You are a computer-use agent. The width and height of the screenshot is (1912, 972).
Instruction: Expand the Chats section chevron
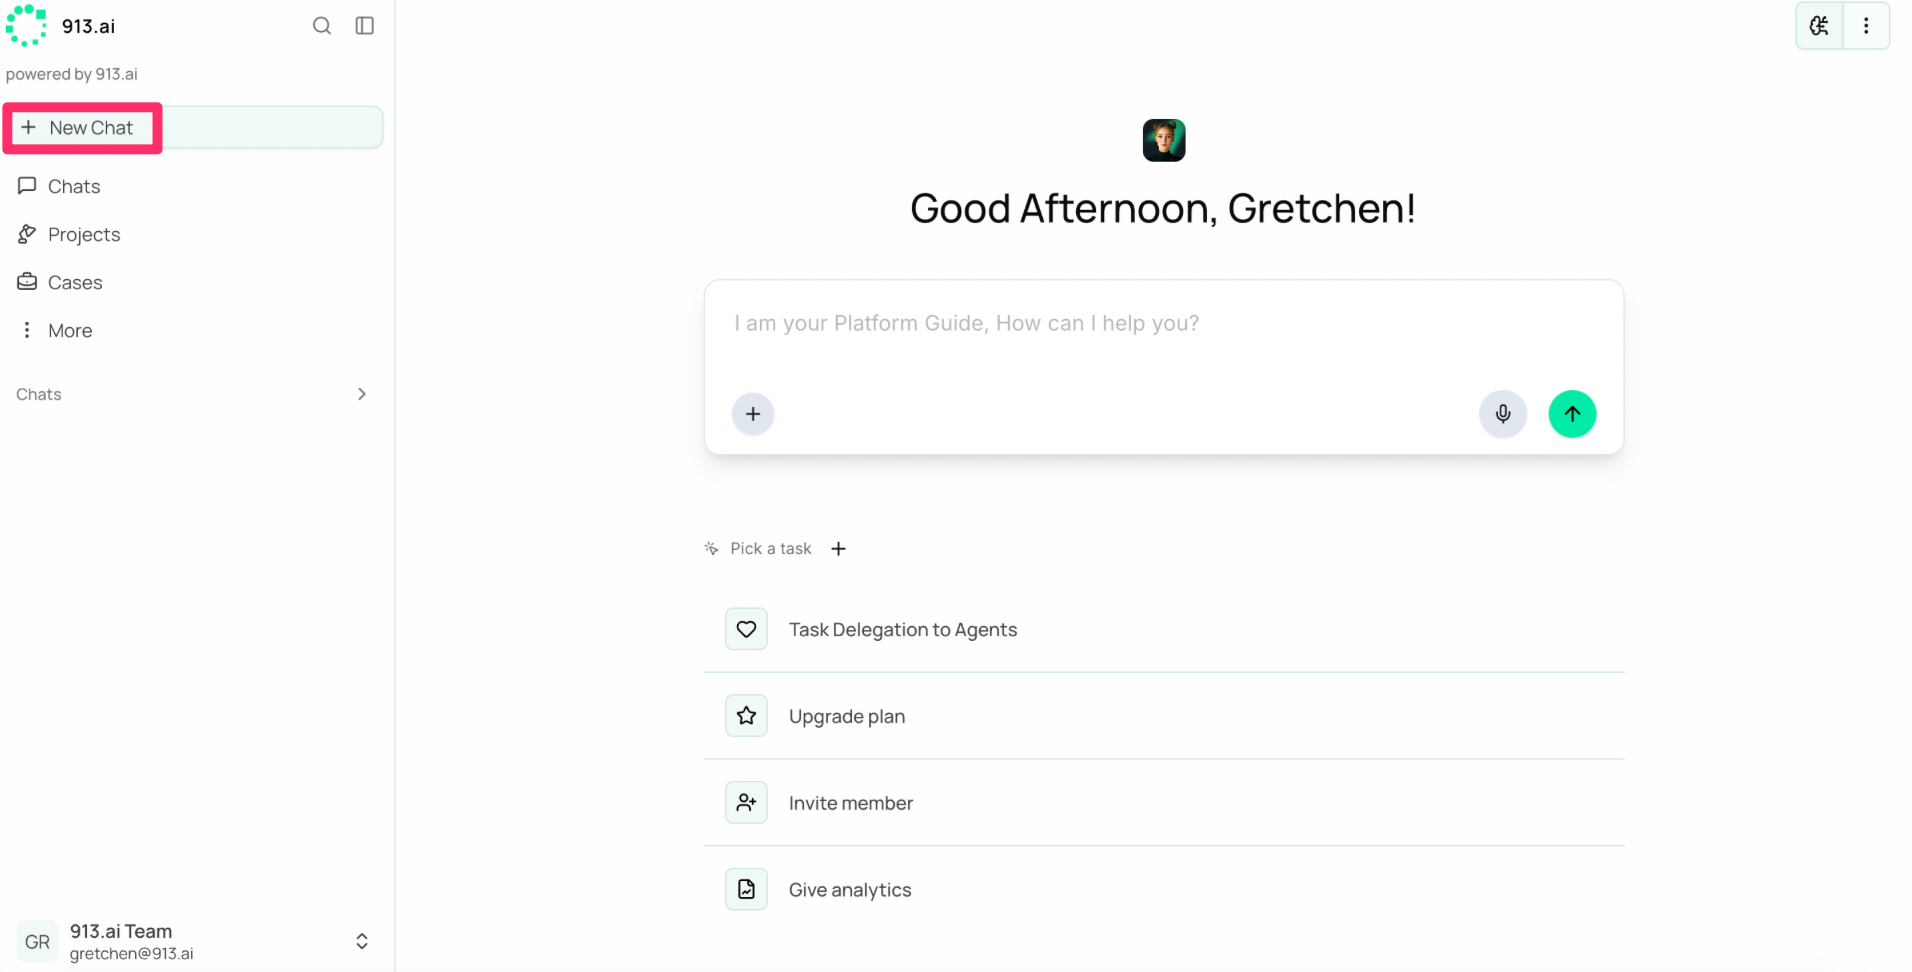pyautogui.click(x=362, y=394)
